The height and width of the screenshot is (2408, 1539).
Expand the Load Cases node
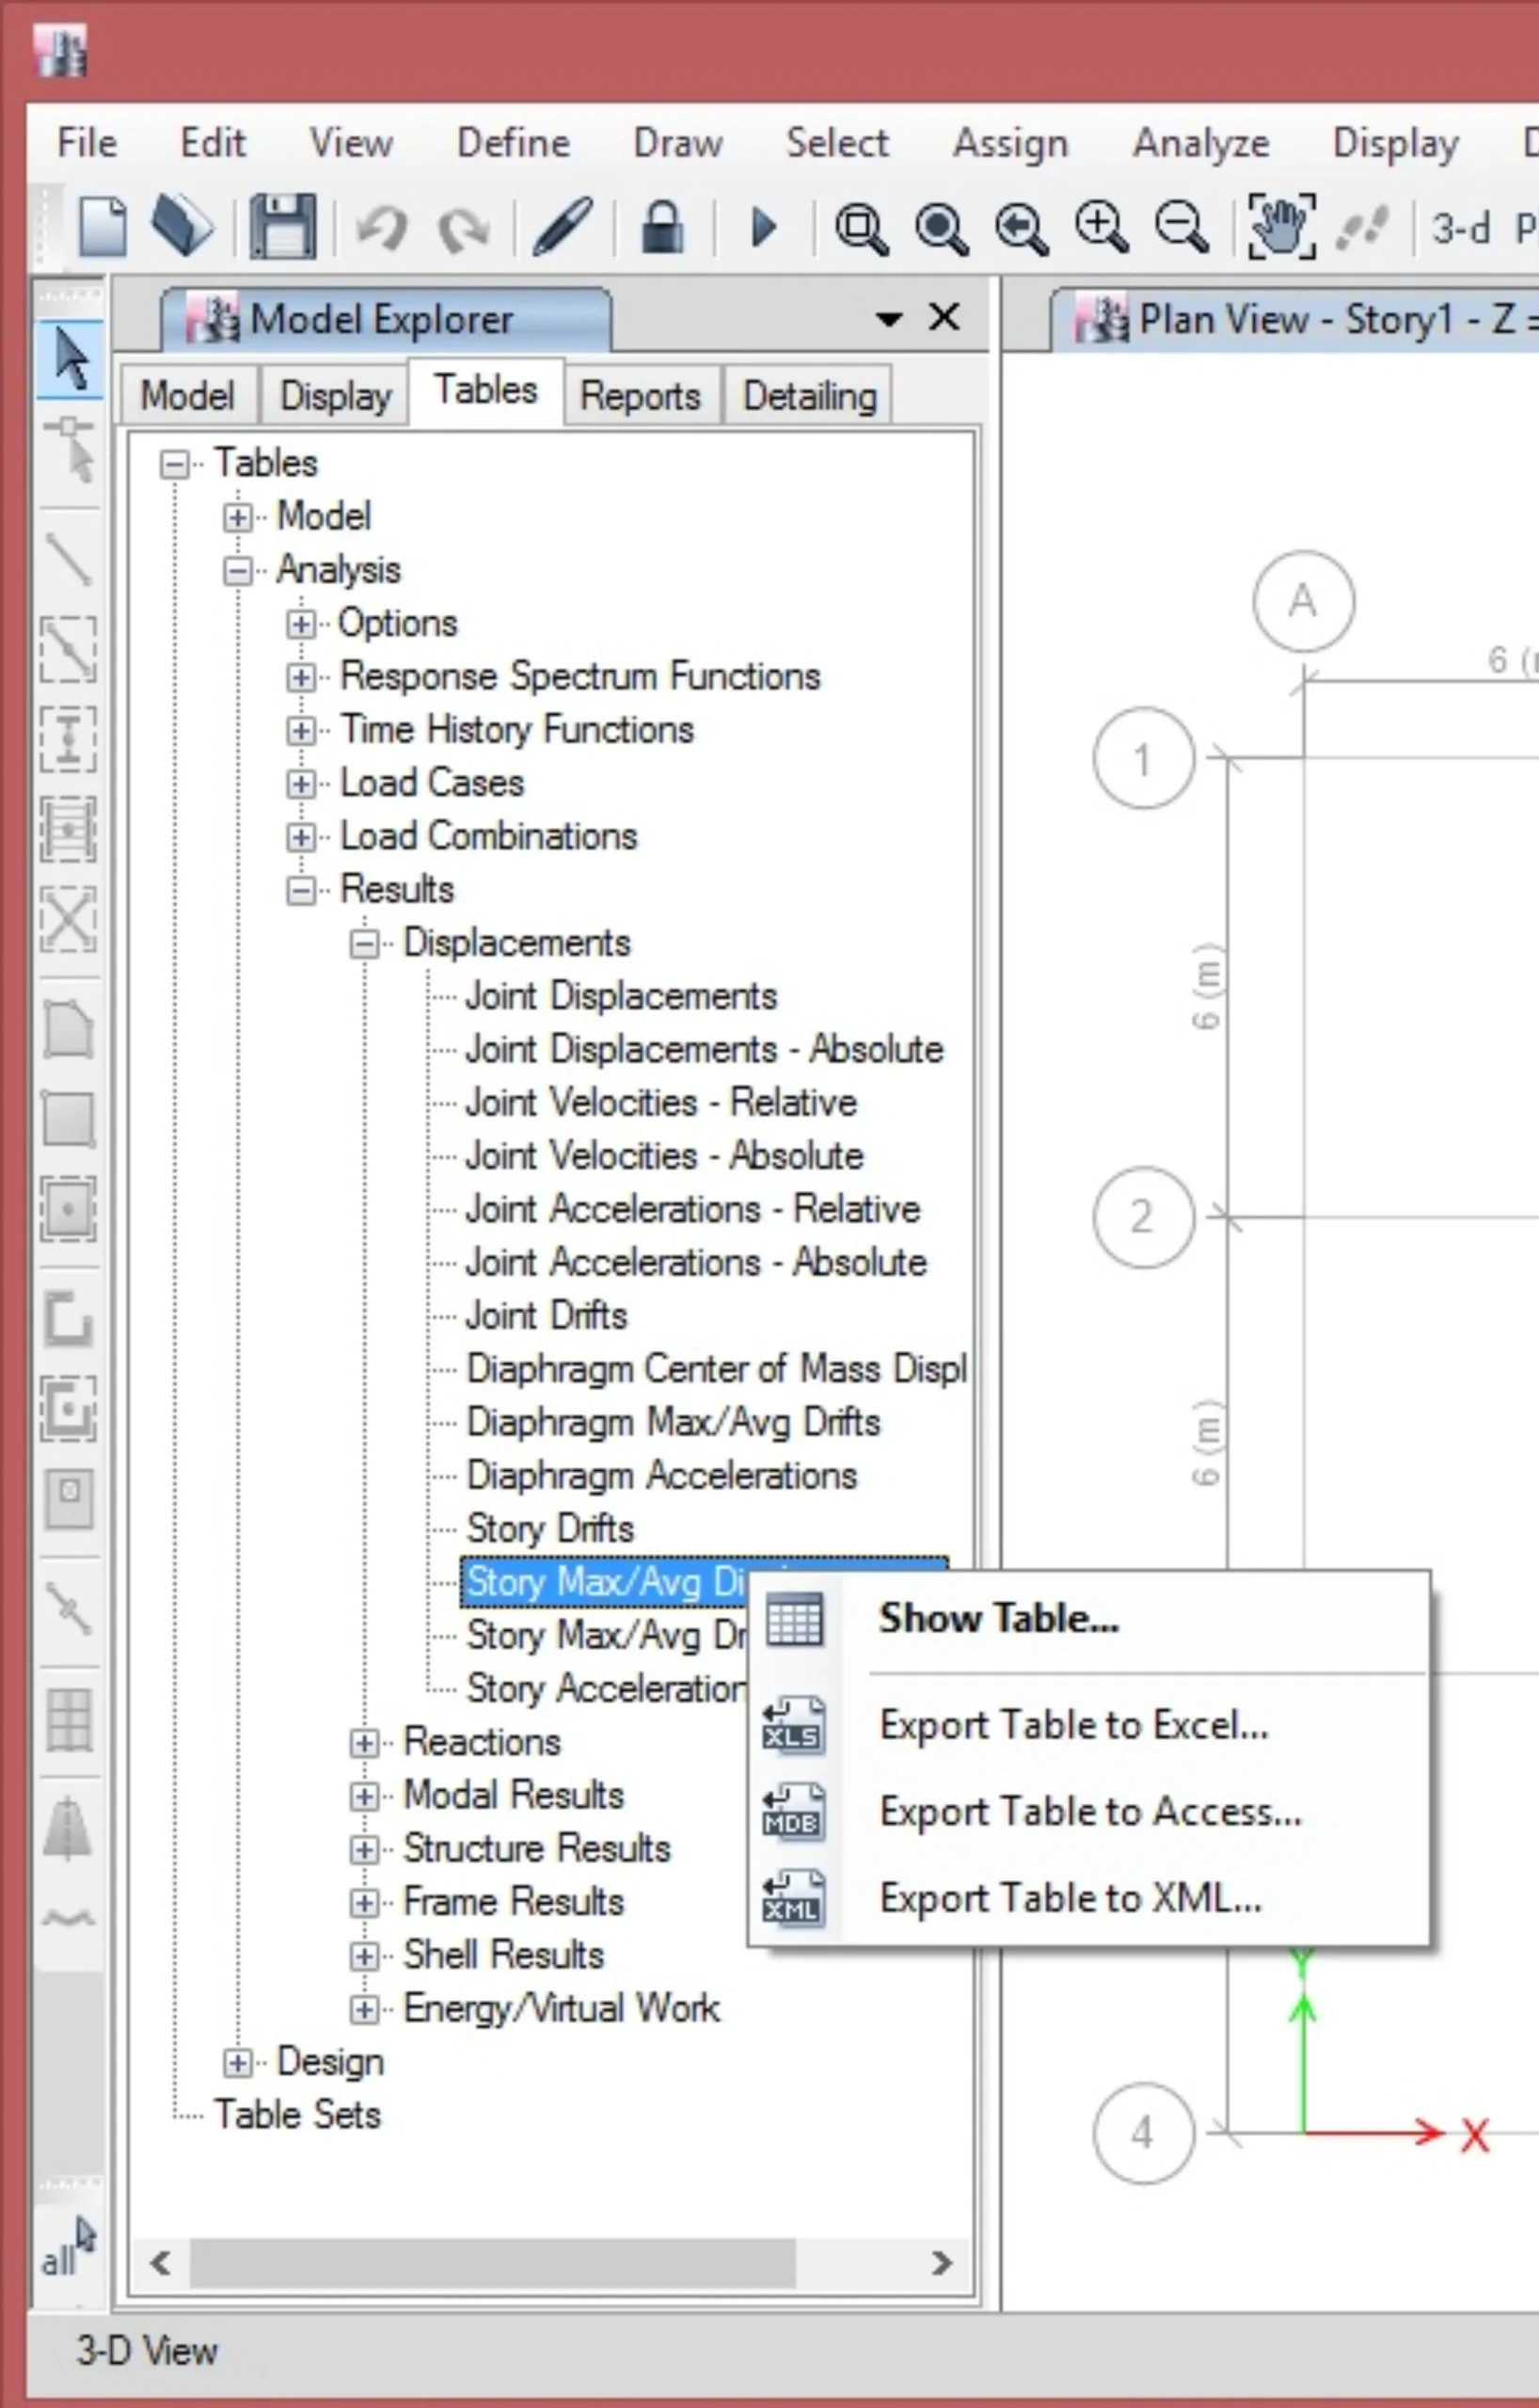pos(300,783)
